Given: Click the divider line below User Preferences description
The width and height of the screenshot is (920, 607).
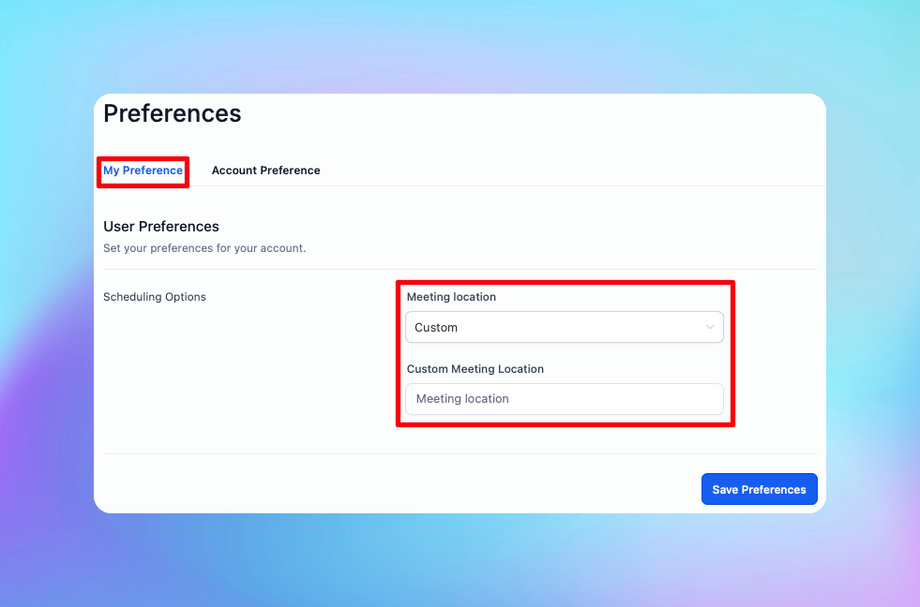Looking at the screenshot, I should [460, 269].
